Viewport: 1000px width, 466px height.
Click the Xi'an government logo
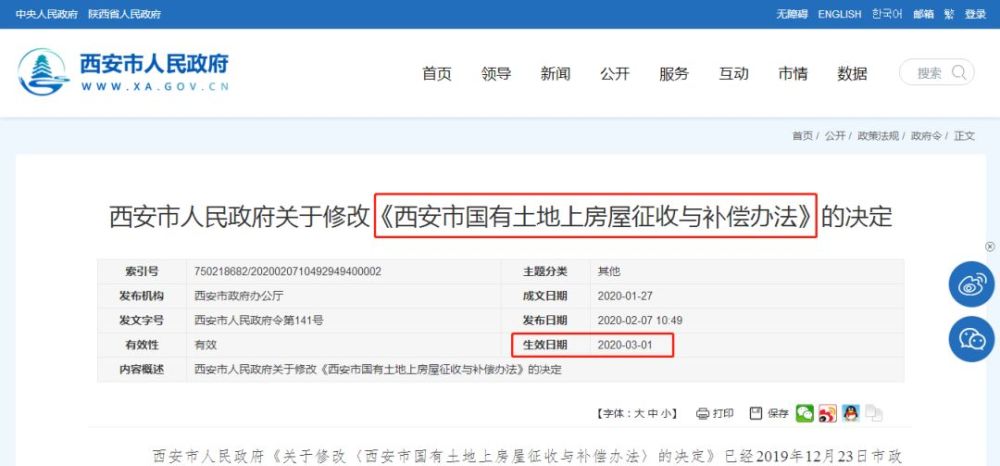pos(43,72)
